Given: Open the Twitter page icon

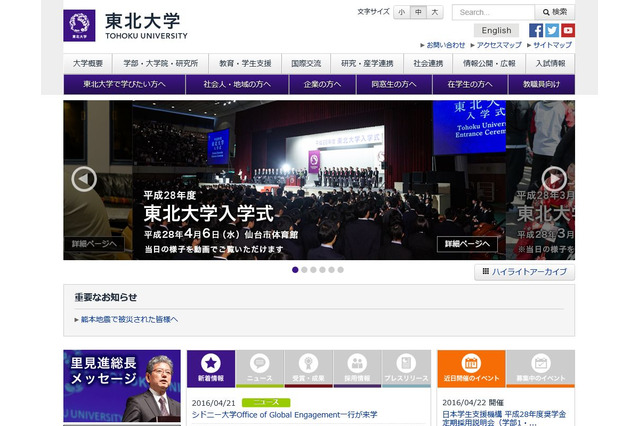Looking at the screenshot, I should tap(552, 30).
